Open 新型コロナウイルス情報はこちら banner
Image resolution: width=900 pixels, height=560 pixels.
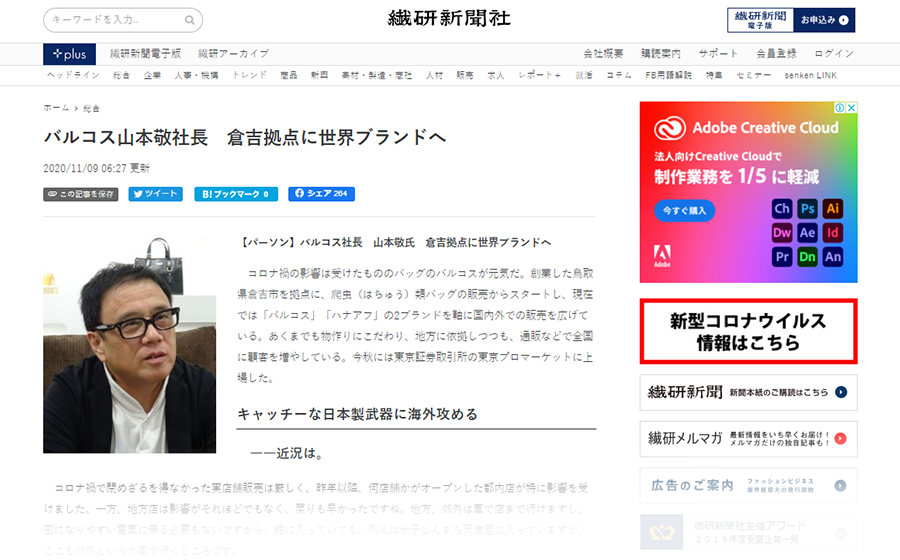748,331
